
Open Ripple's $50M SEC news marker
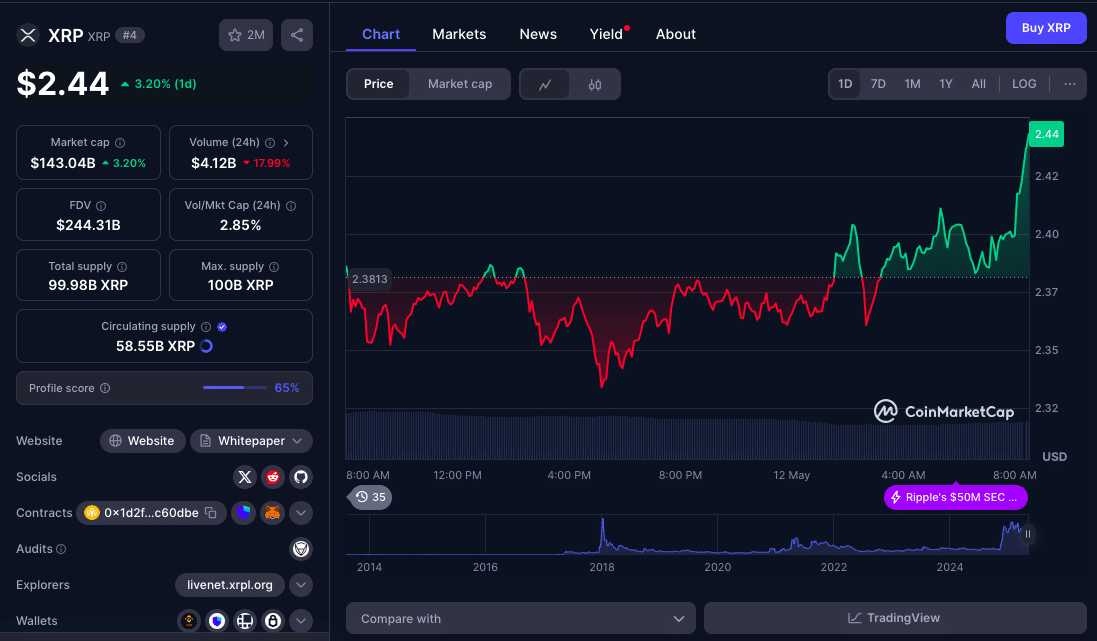[x=956, y=498]
